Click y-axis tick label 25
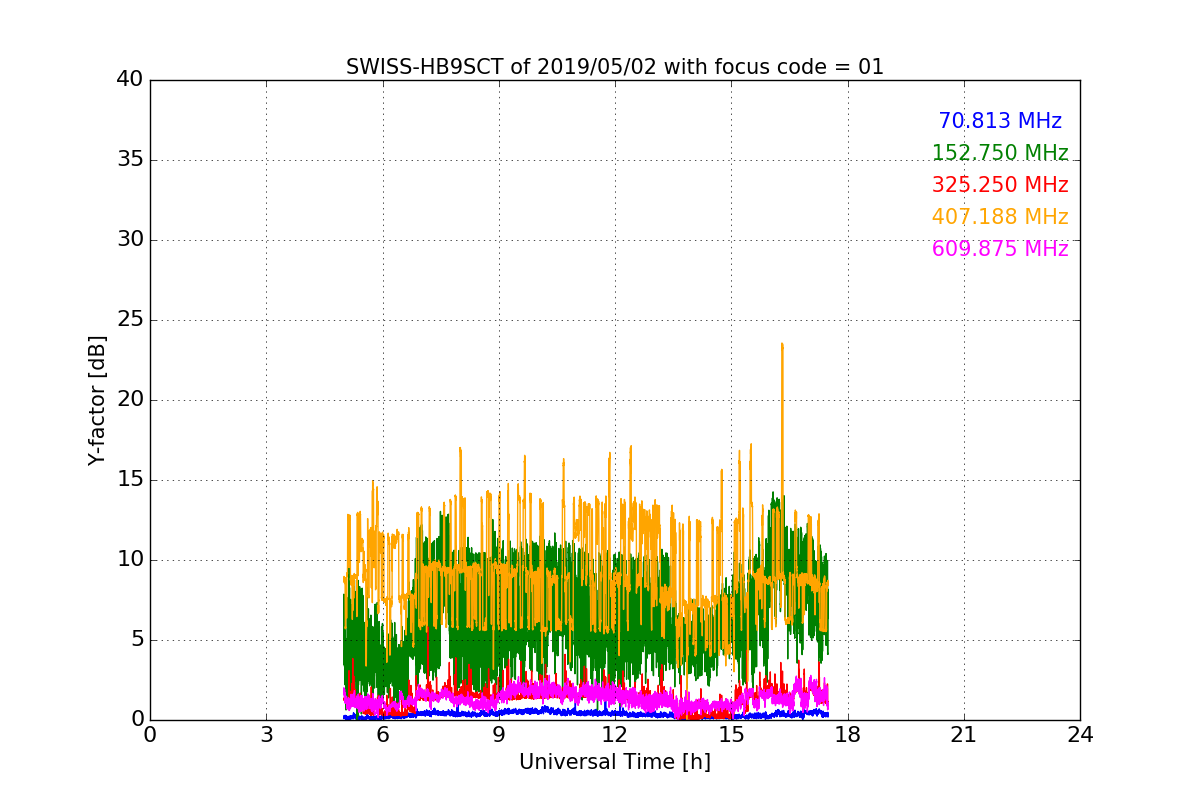 pyautogui.click(x=130, y=320)
